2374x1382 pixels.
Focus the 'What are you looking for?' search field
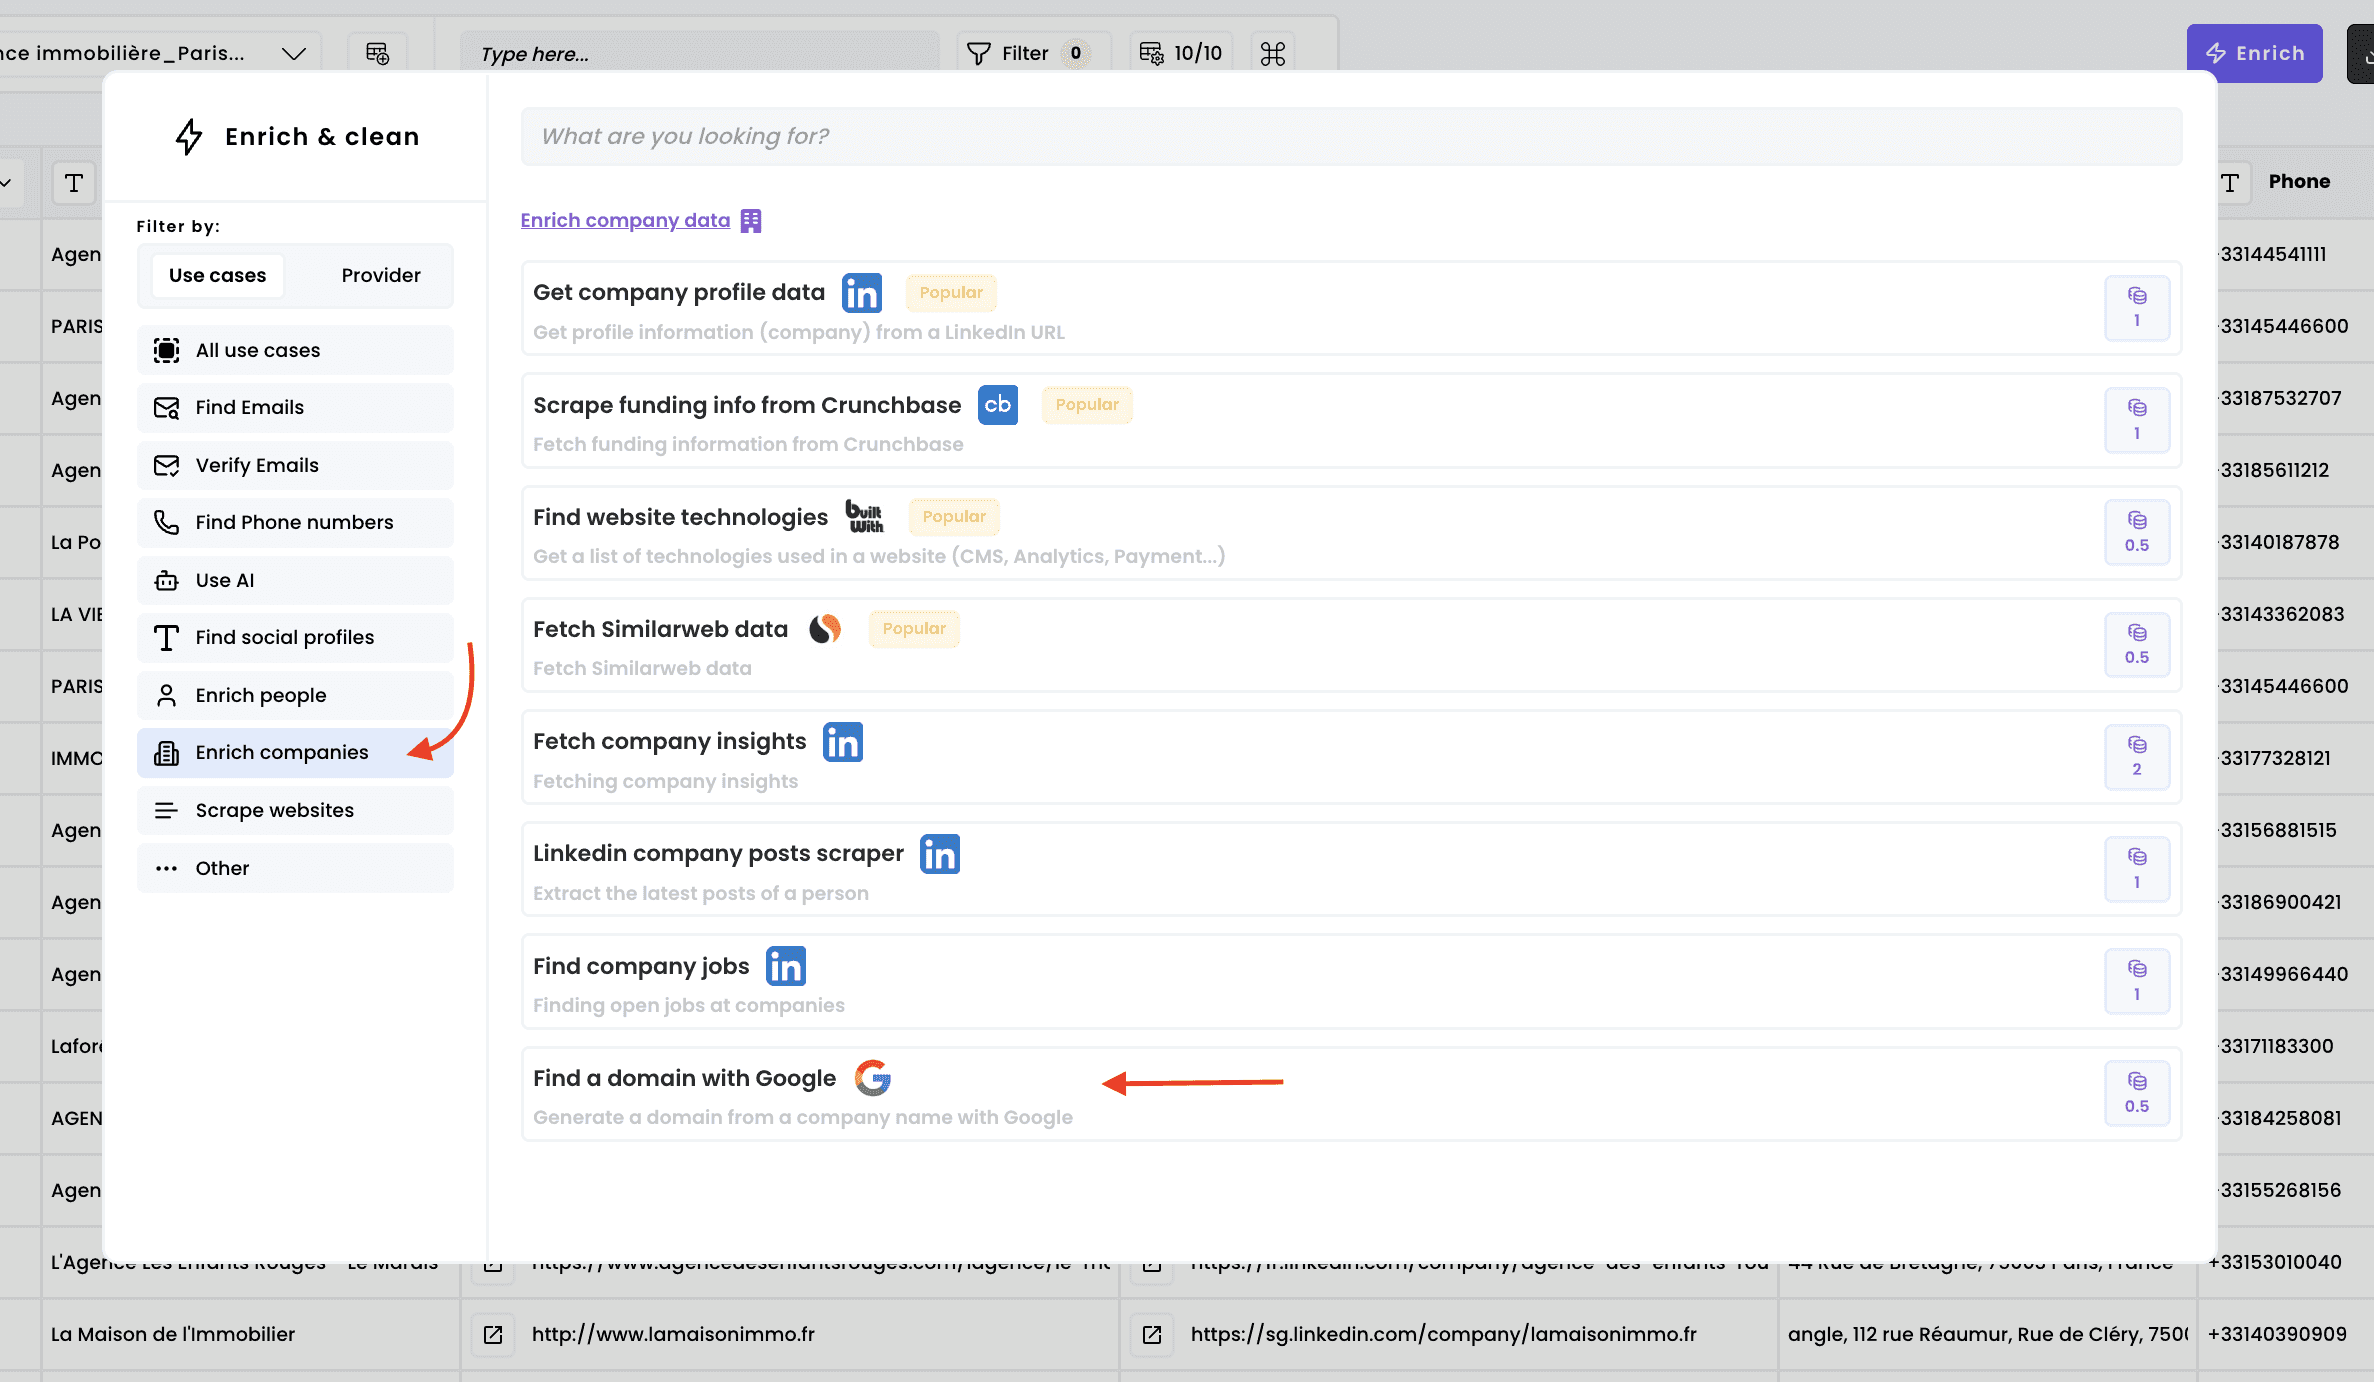(x=1350, y=136)
